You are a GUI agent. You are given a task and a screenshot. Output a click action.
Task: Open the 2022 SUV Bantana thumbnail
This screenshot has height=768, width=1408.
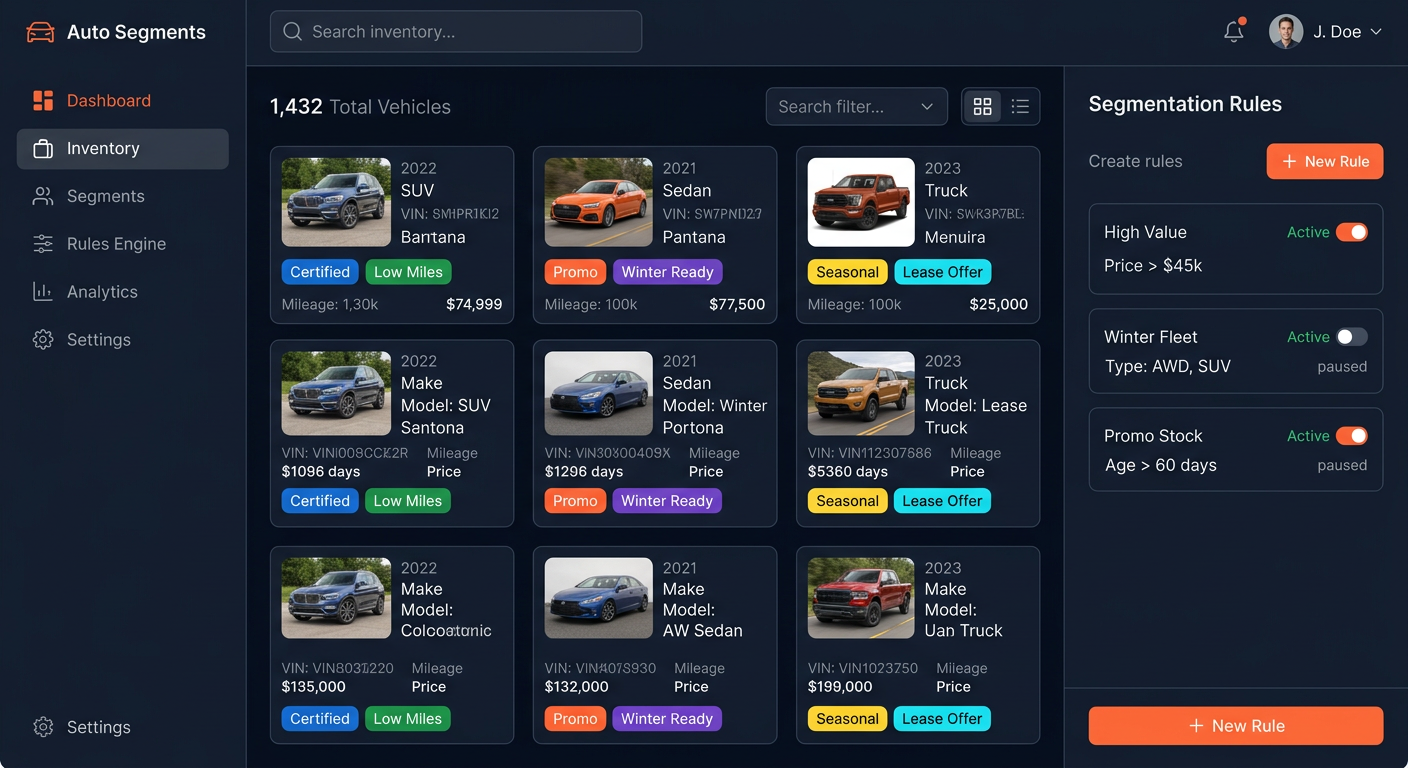point(336,202)
